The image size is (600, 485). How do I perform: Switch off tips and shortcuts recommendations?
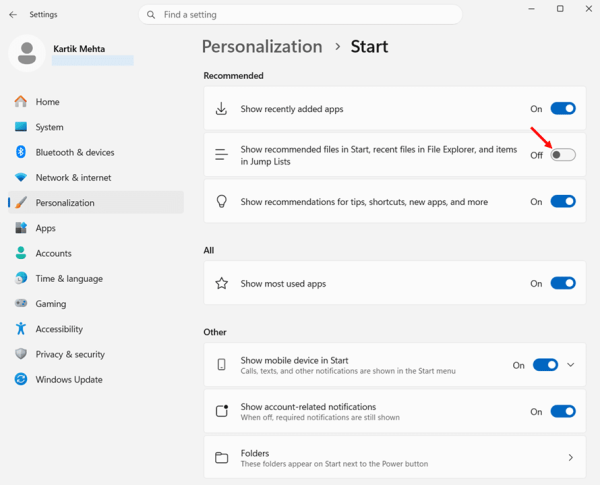pyautogui.click(x=562, y=201)
